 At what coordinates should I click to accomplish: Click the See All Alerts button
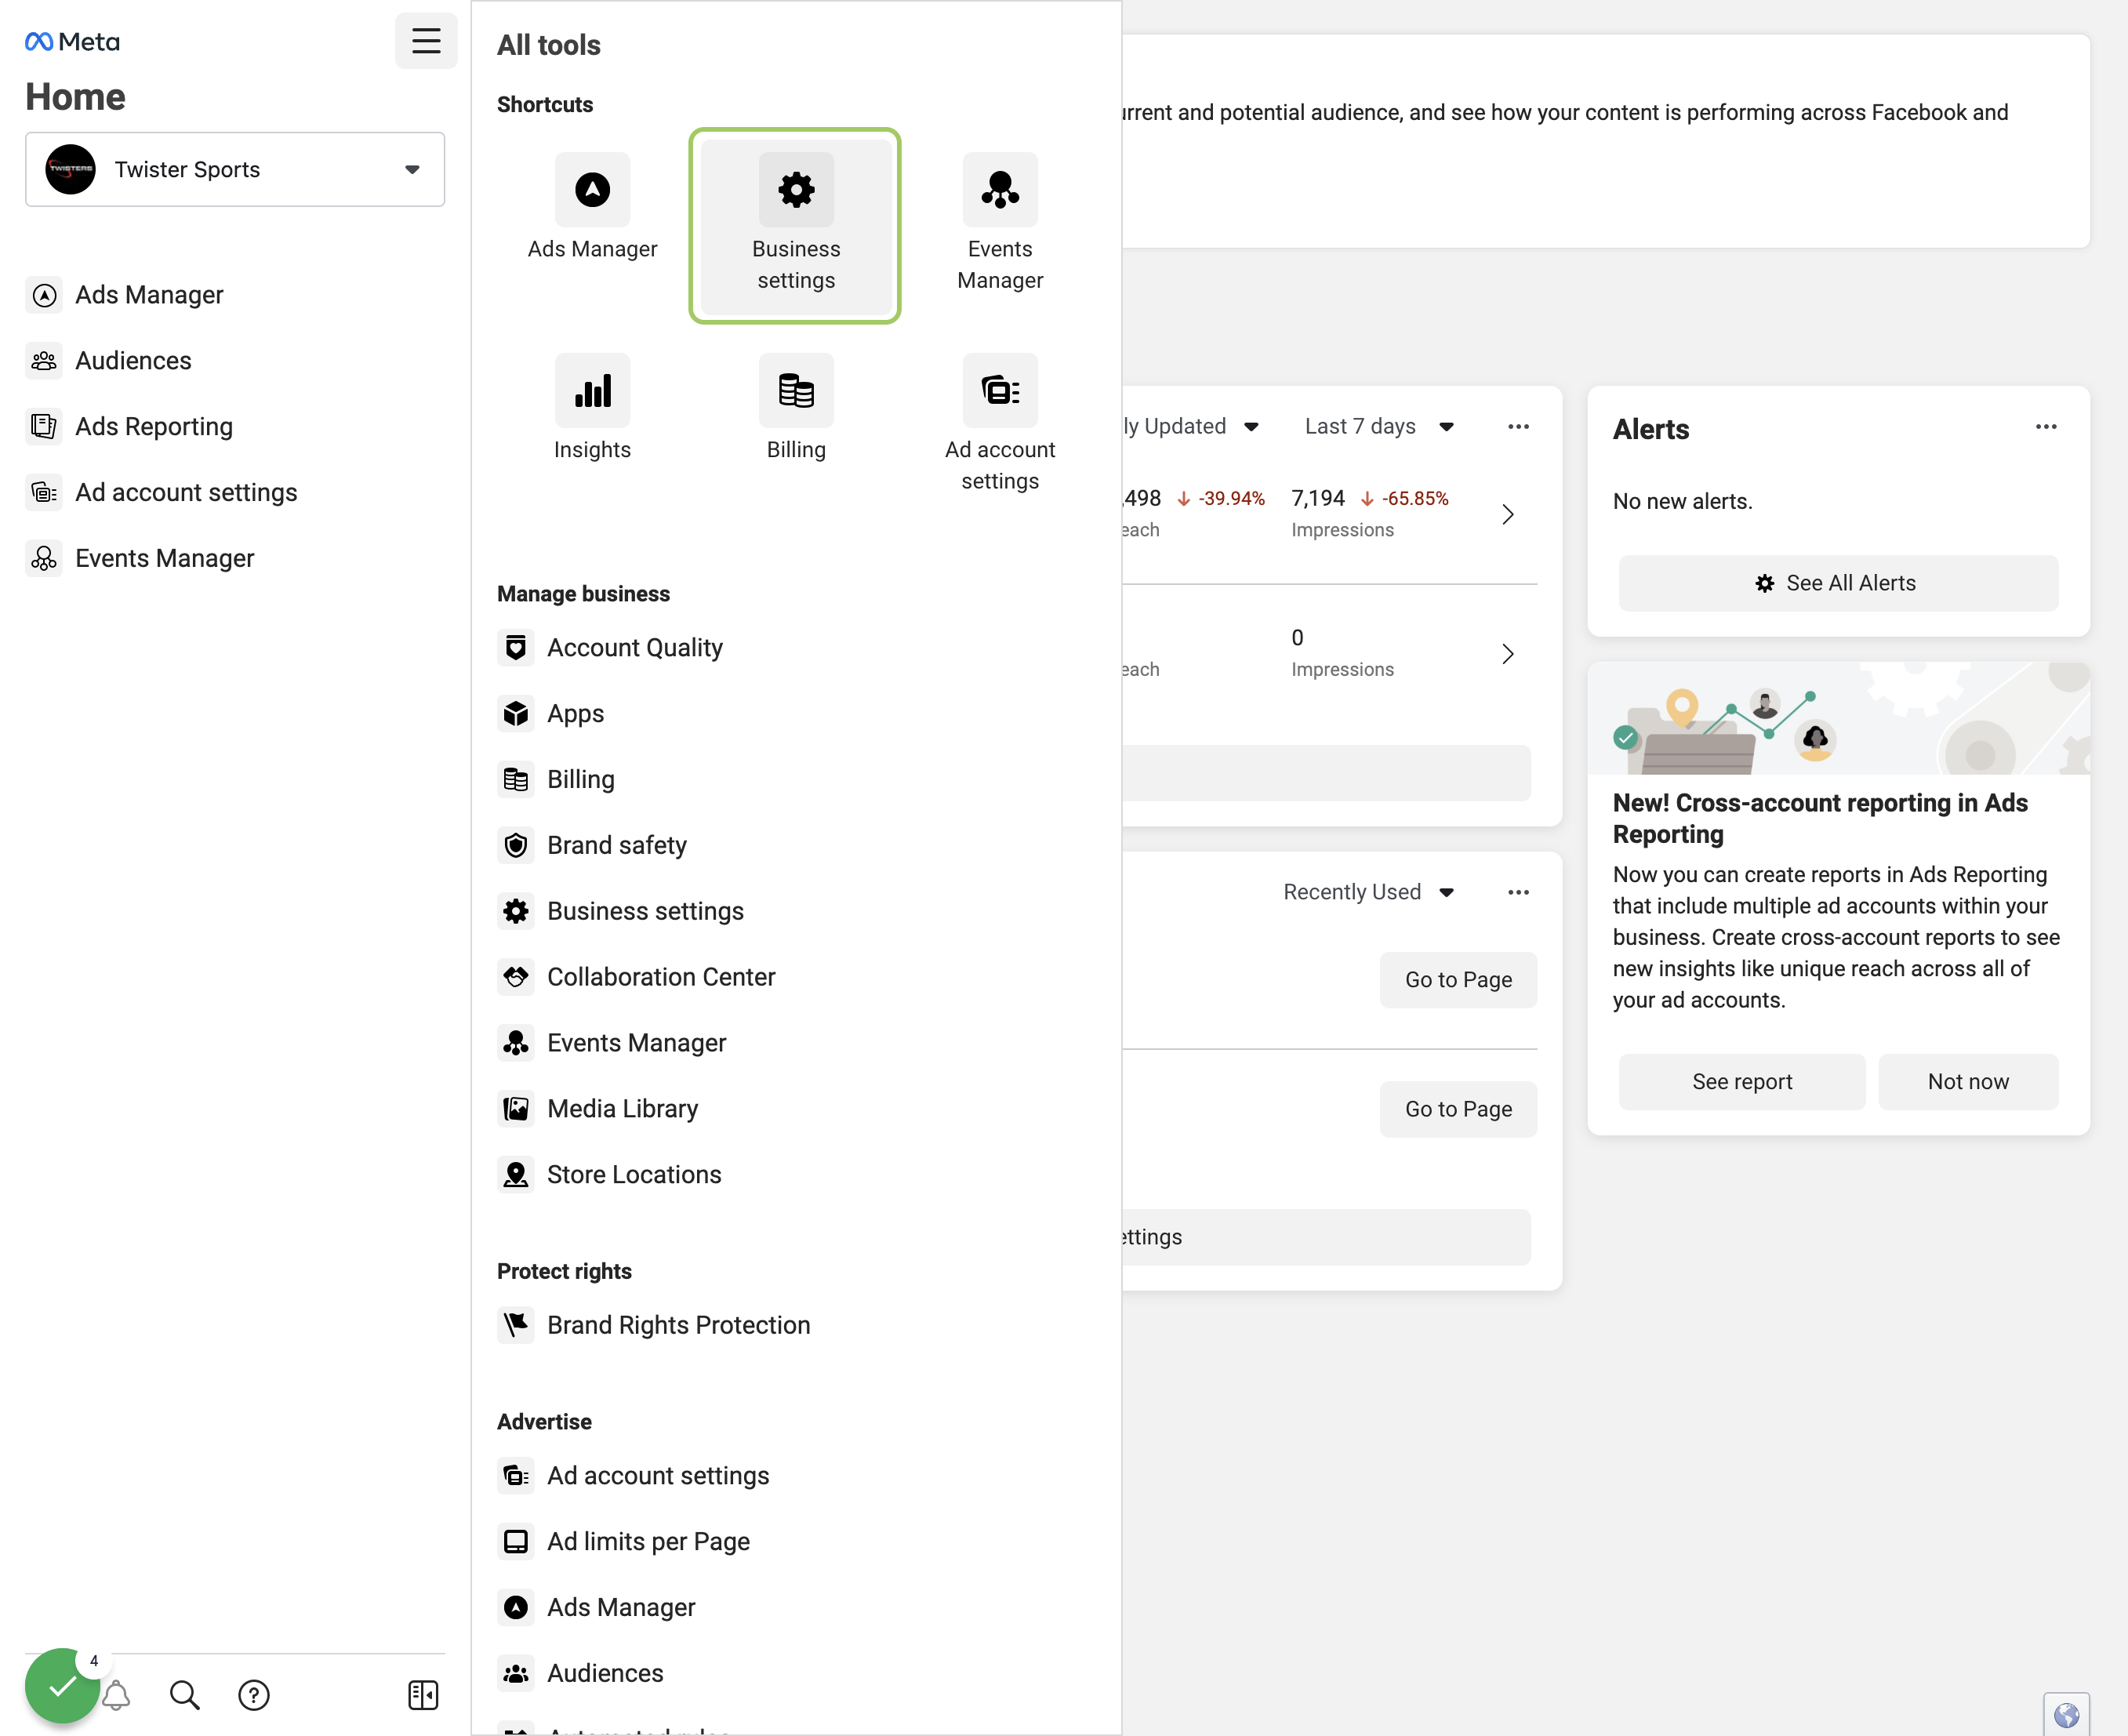click(x=1838, y=583)
